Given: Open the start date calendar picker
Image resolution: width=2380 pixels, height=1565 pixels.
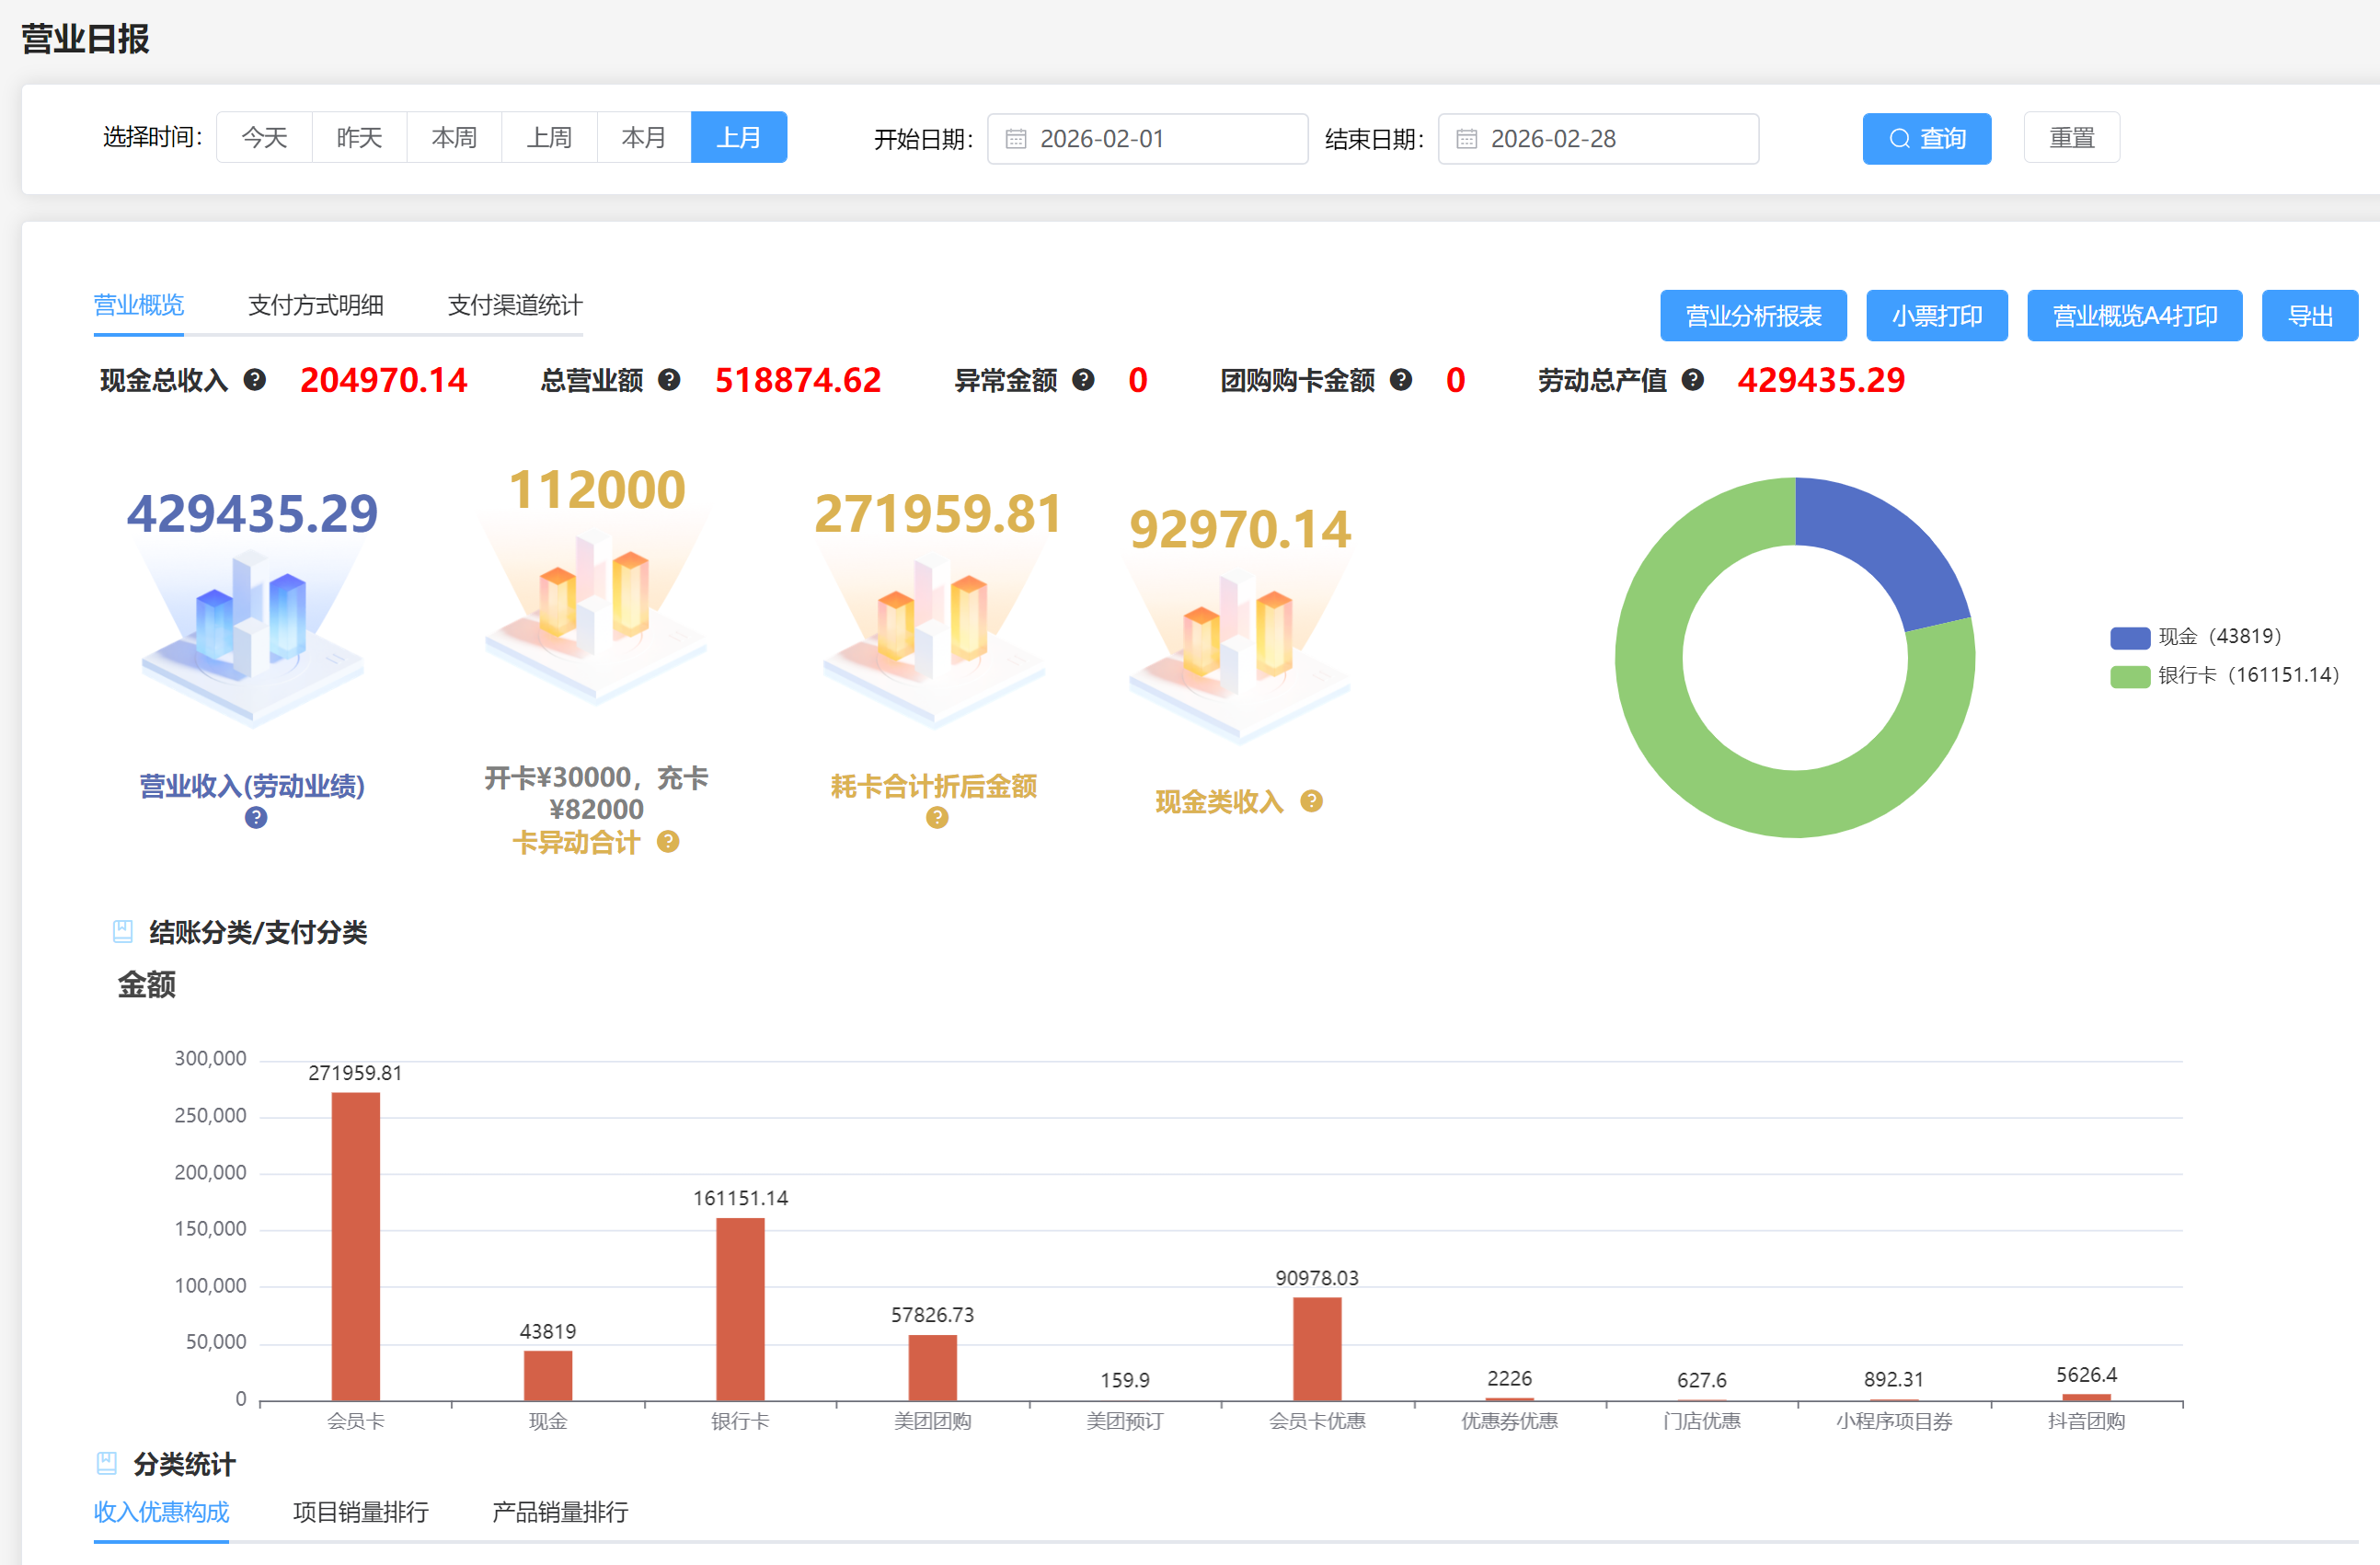Looking at the screenshot, I should pos(1017,139).
